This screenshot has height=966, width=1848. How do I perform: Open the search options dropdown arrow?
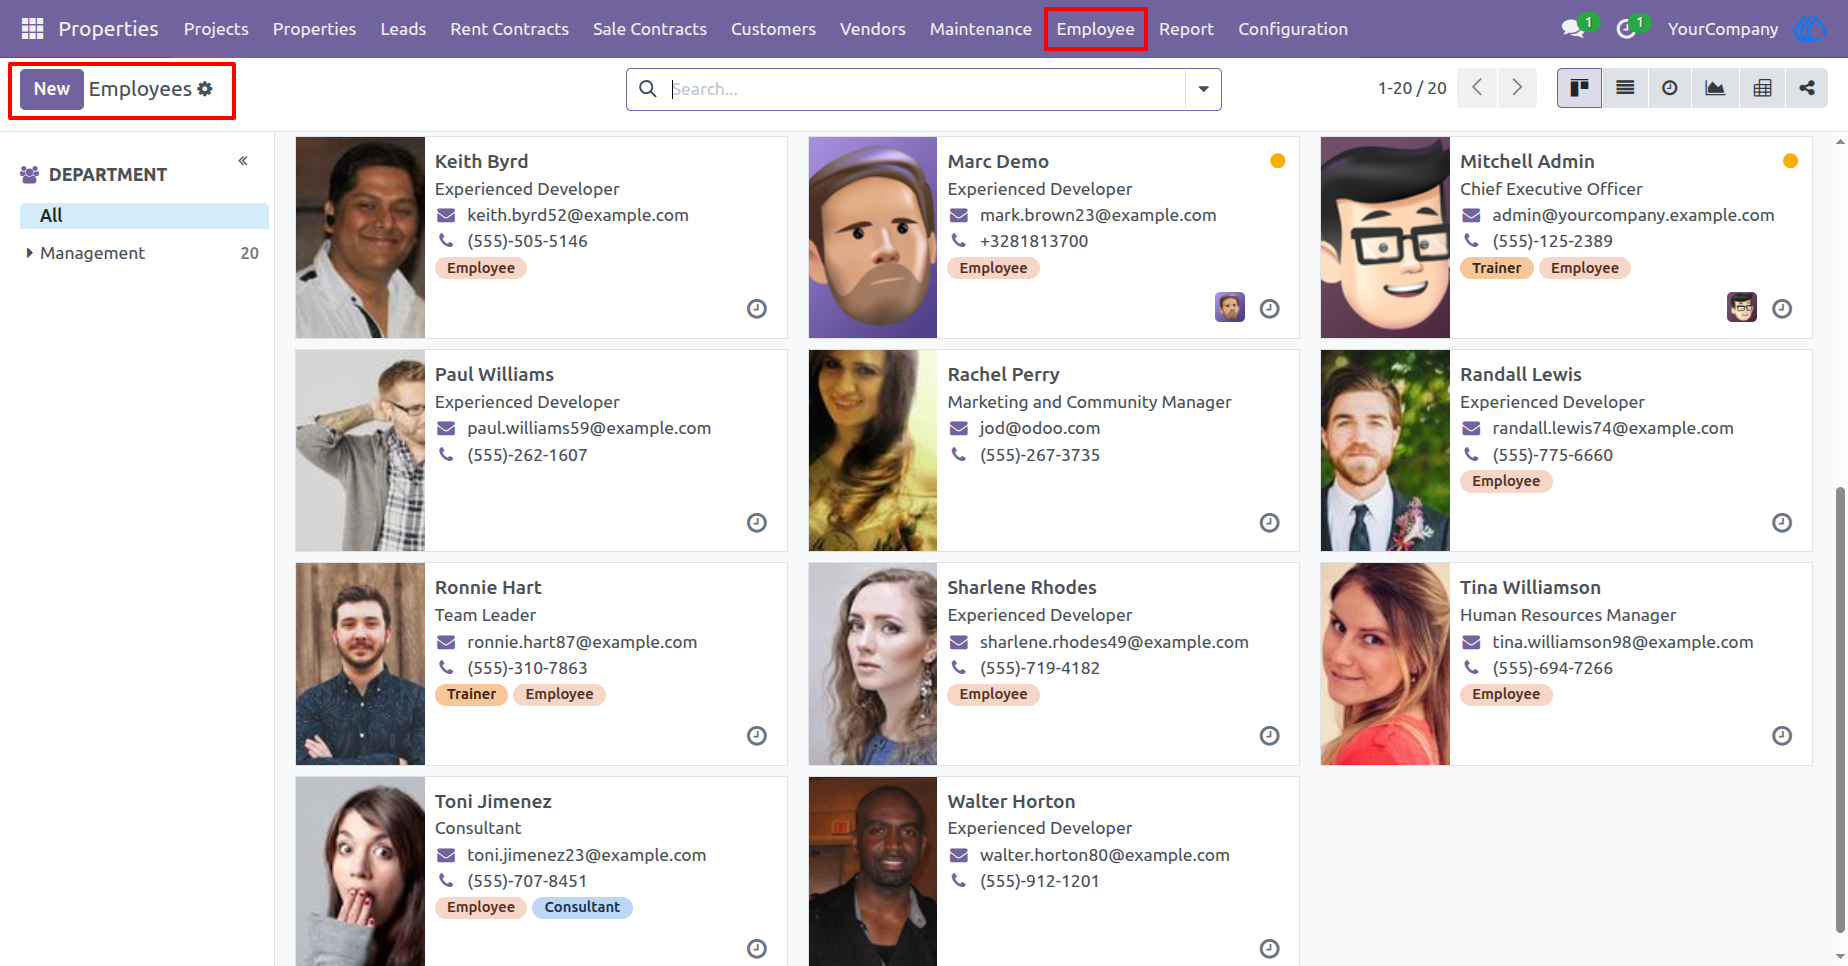click(x=1203, y=89)
